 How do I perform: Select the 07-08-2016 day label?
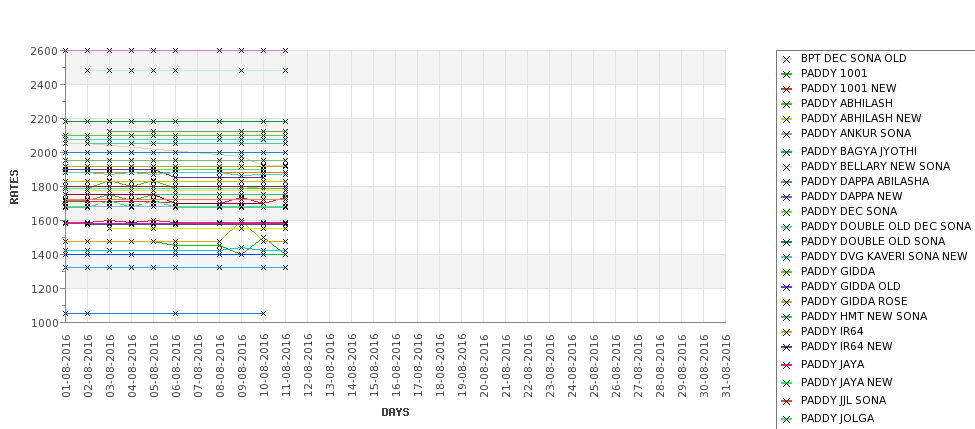(x=198, y=366)
